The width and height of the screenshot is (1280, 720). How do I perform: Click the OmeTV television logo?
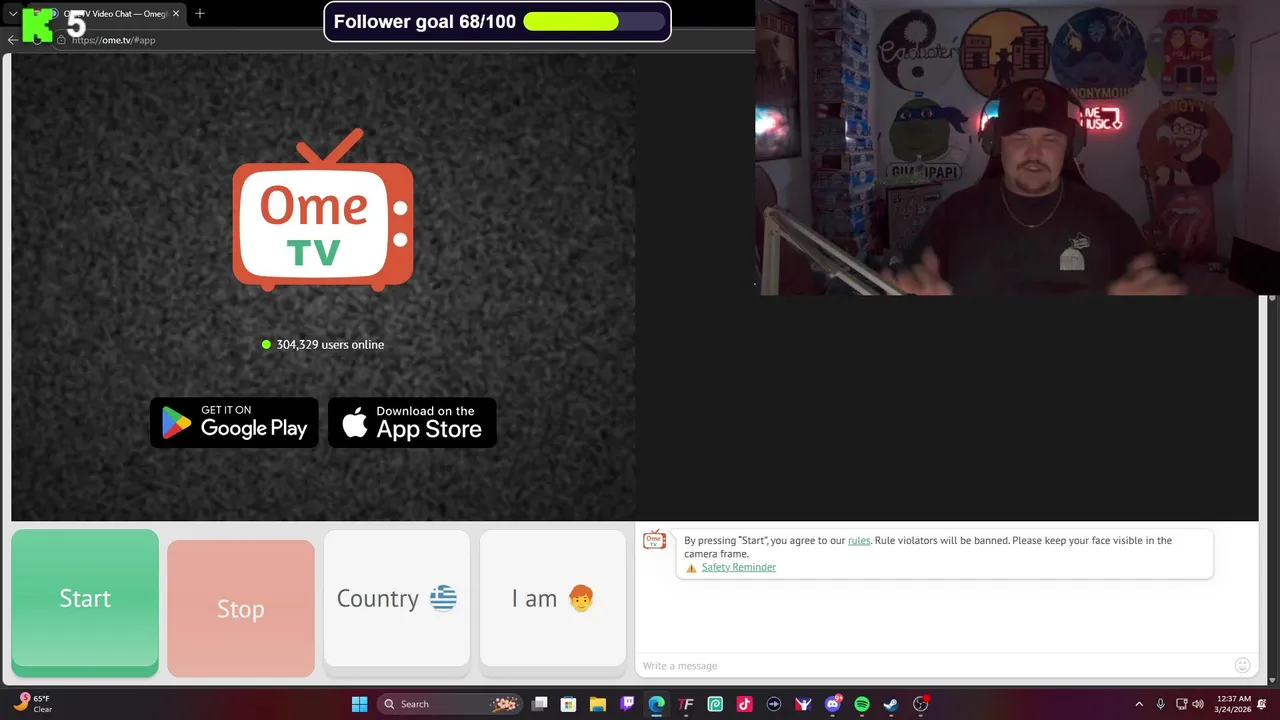[323, 210]
